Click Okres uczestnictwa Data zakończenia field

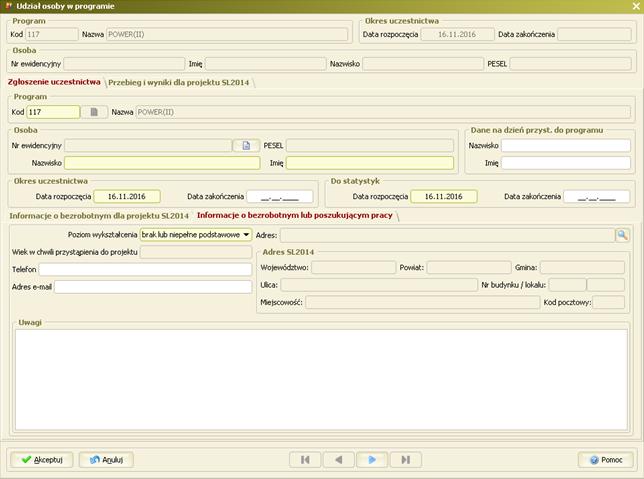tap(280, 196)
